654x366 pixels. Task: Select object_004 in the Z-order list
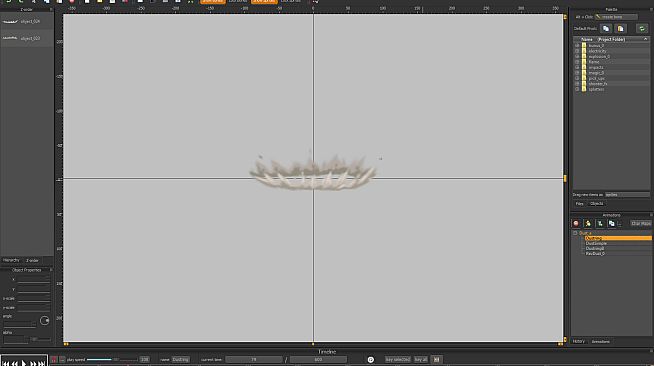(27, 21)
